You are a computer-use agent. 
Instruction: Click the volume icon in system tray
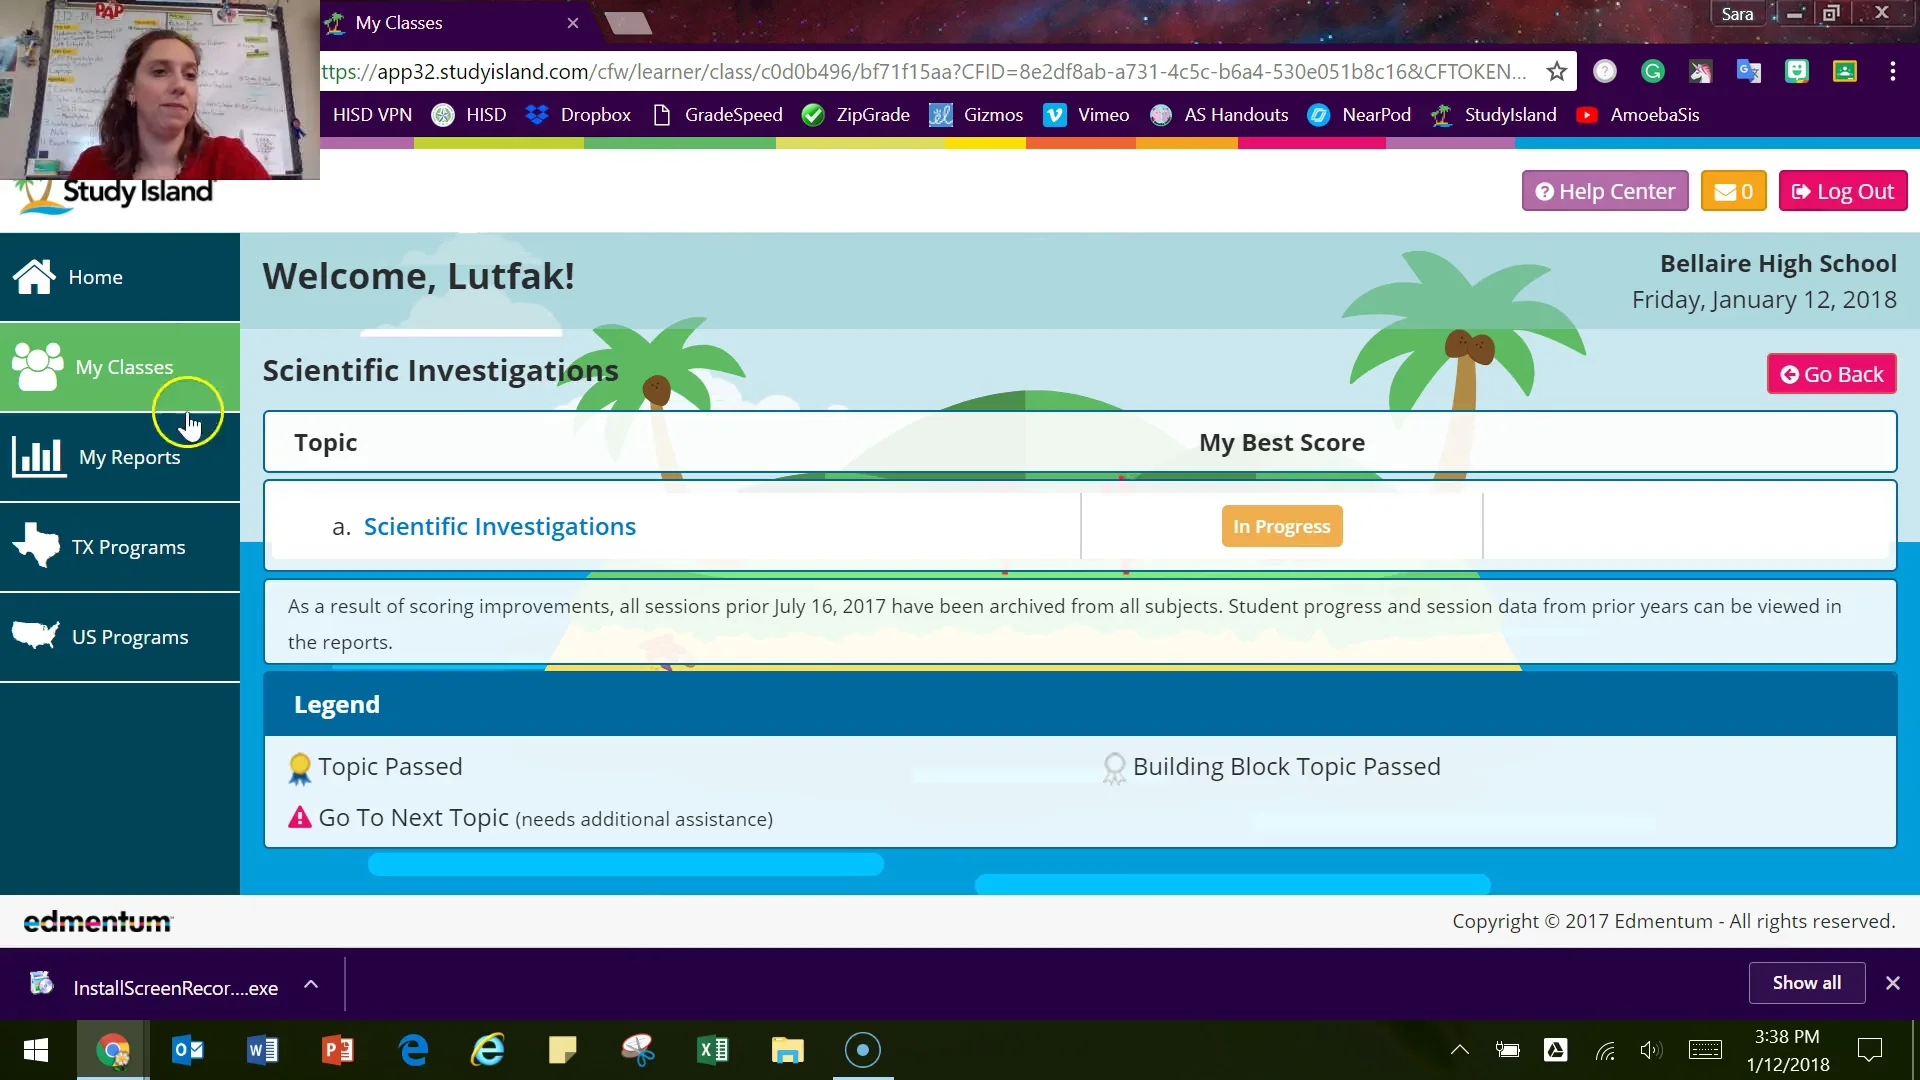coord(1651,1050)
